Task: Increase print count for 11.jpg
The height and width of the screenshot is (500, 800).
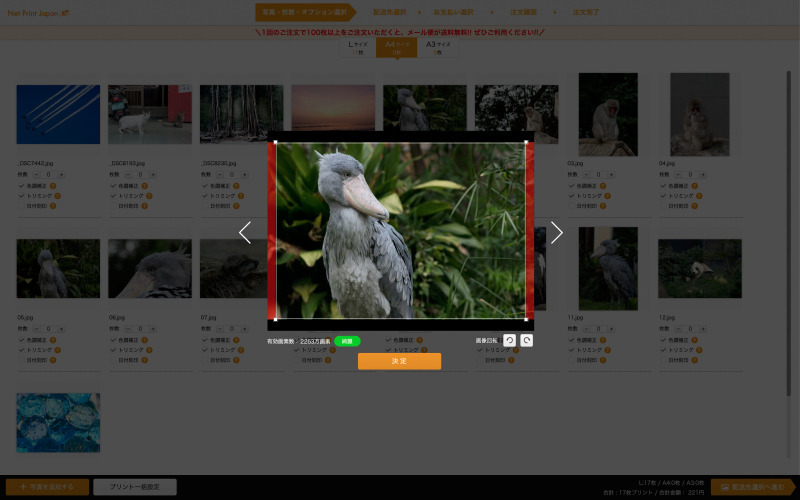Action: pos(611,329)
